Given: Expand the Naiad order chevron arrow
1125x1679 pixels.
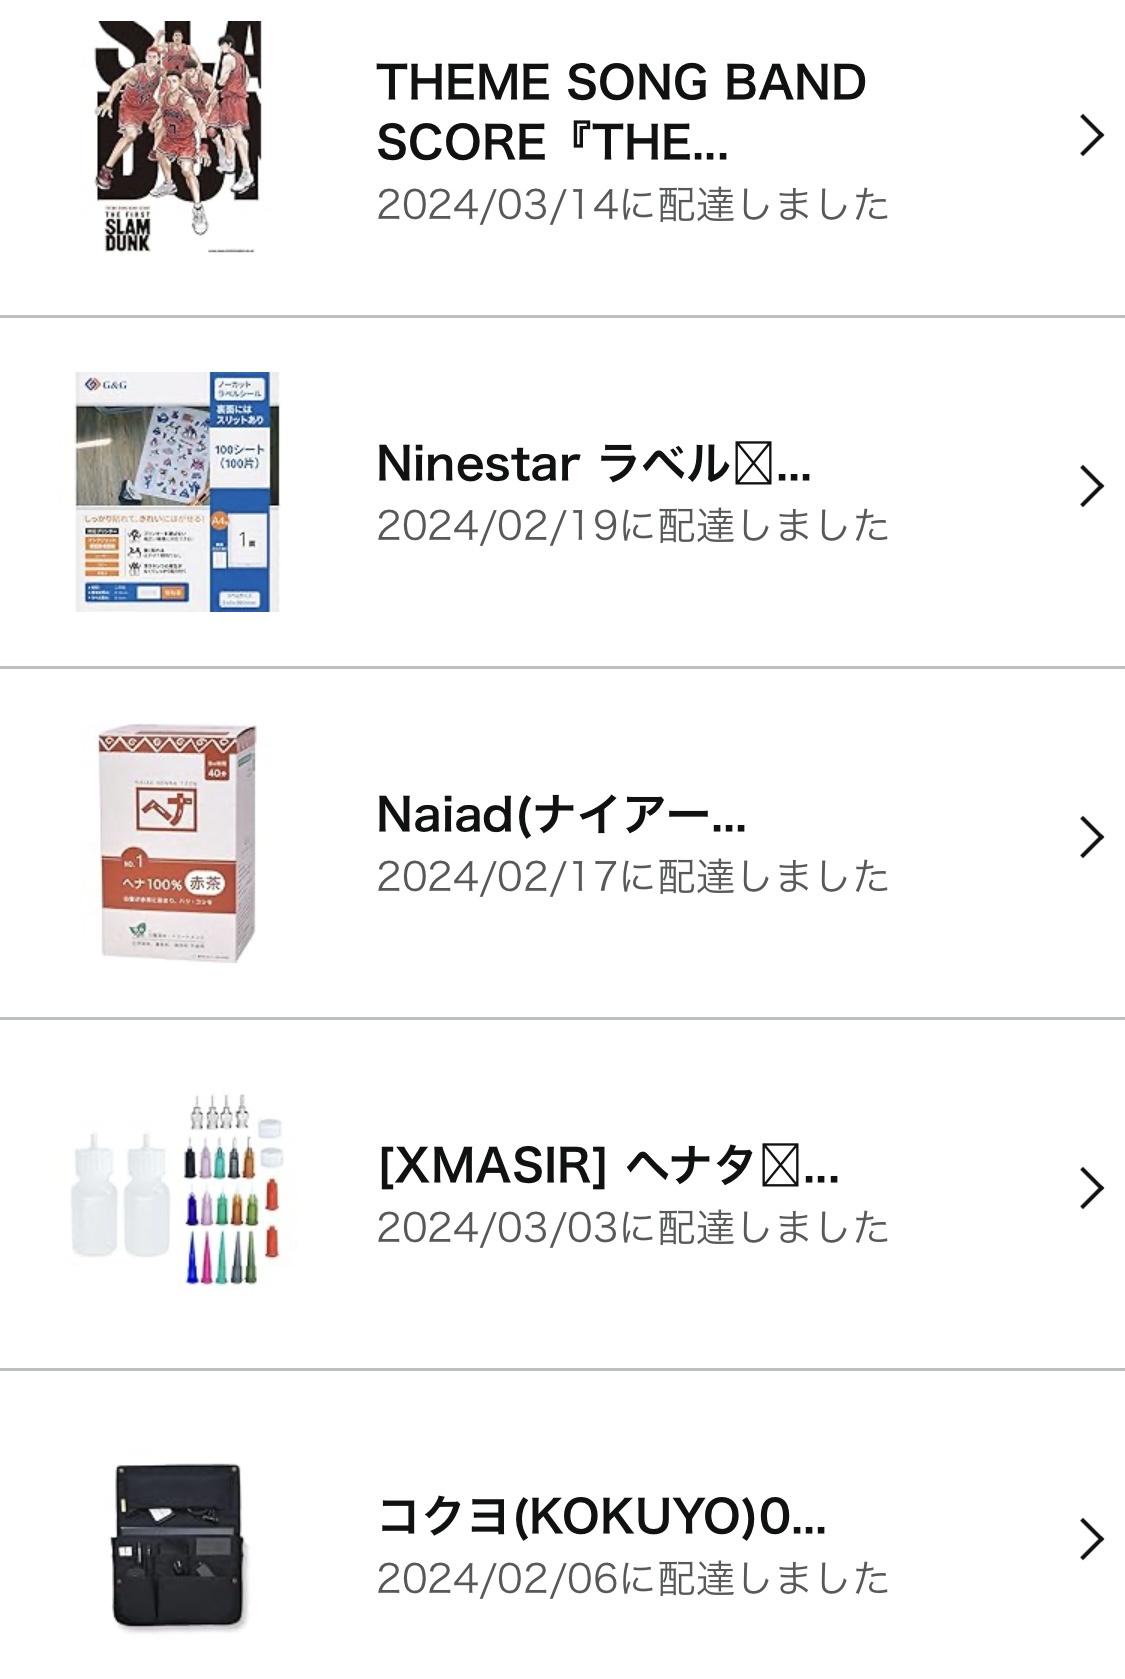Looking at the screenshot, I should [1091, 838].
